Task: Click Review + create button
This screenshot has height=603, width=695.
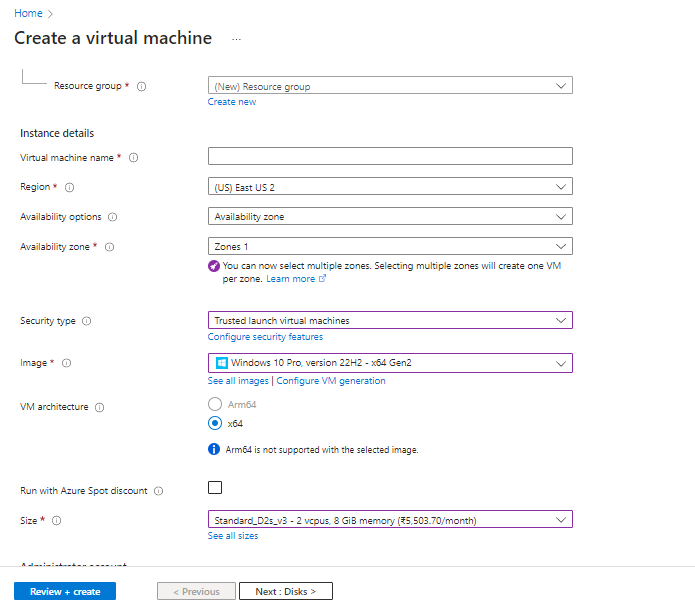Action: 65,591
